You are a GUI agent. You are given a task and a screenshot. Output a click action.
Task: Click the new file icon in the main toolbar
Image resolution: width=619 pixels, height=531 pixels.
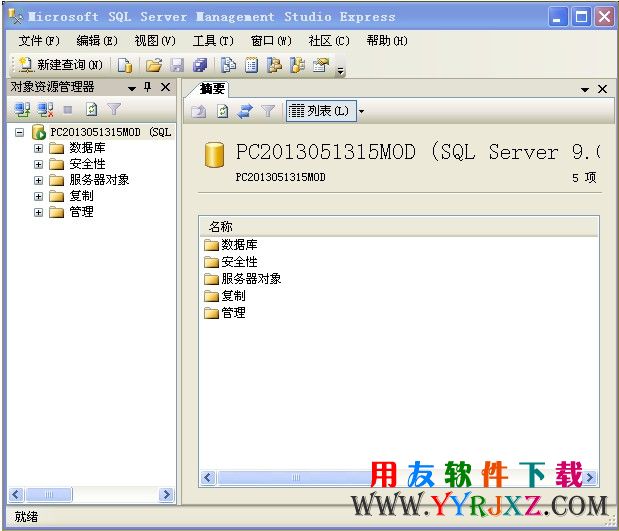[x=125, y=65]
